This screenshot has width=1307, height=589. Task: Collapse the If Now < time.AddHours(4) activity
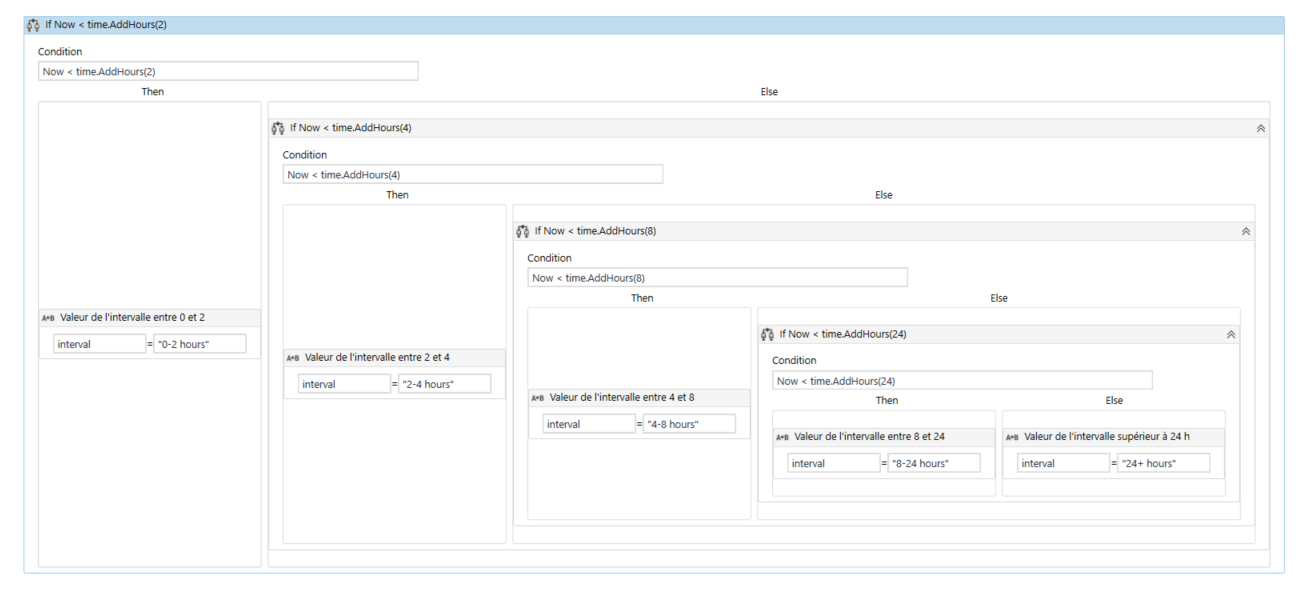pos(1260,128)
